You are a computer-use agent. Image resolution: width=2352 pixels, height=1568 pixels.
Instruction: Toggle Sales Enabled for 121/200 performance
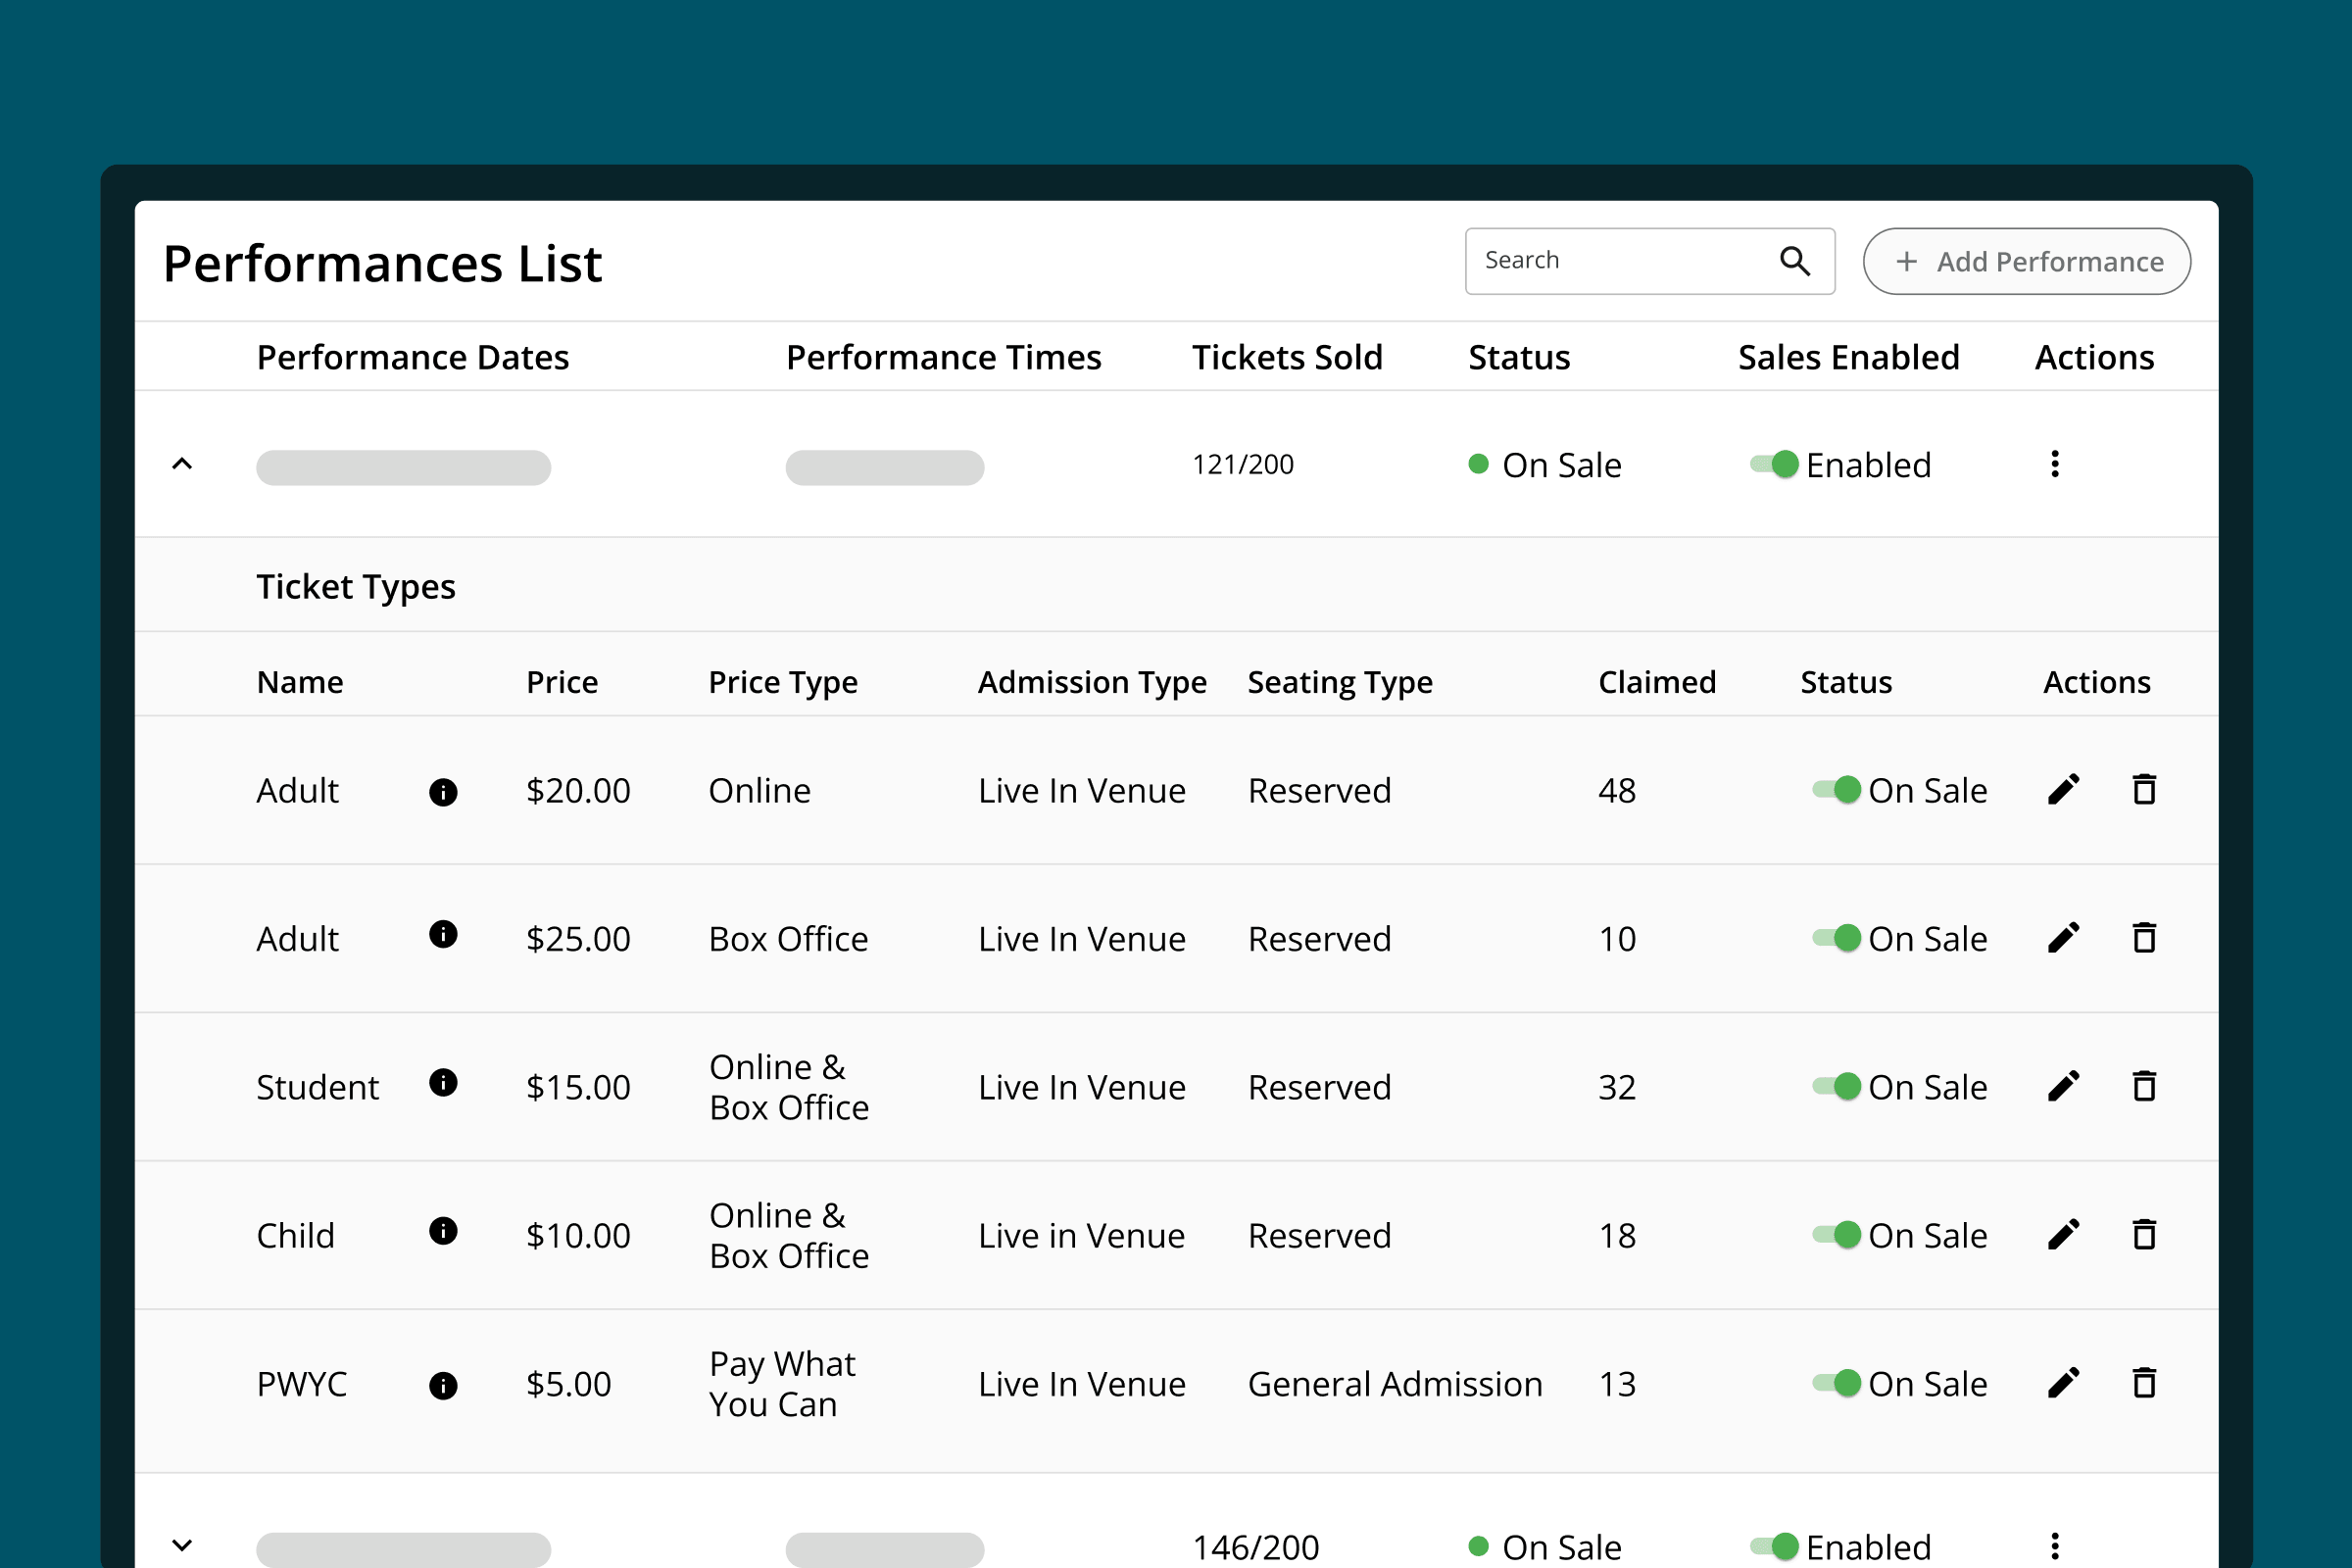tap(1775, 465)
